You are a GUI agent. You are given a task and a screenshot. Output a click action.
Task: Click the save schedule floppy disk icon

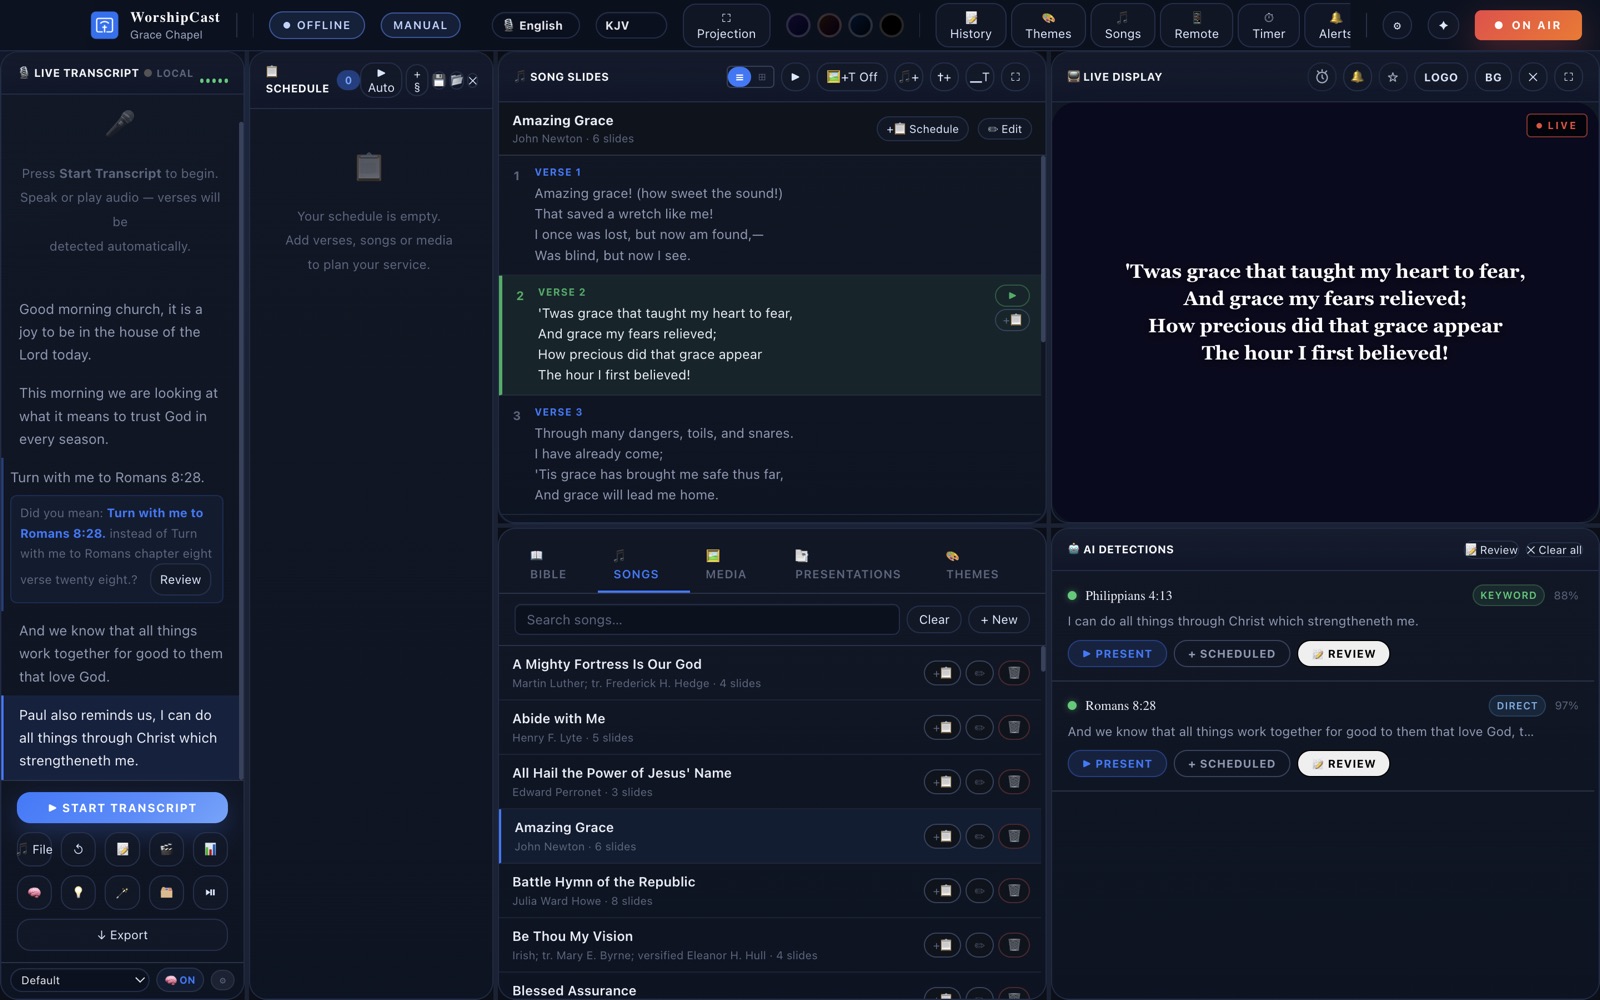438,80
